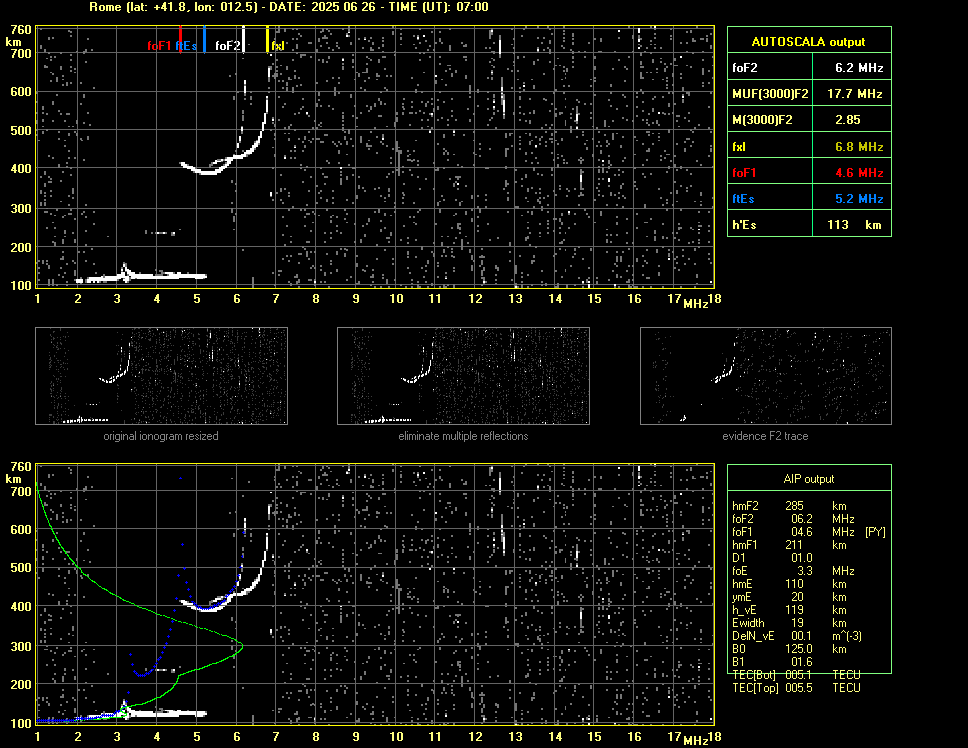The width and height of the screenshot is (968, 748).
Task: Open the eliminate multiple reflections thumbnail
Action: click(x=463, y=376)
